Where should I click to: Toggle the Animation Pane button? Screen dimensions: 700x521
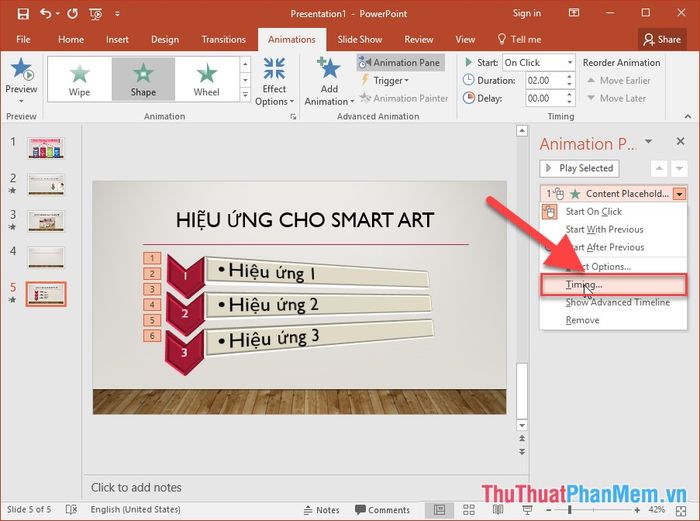coord(400,63)
